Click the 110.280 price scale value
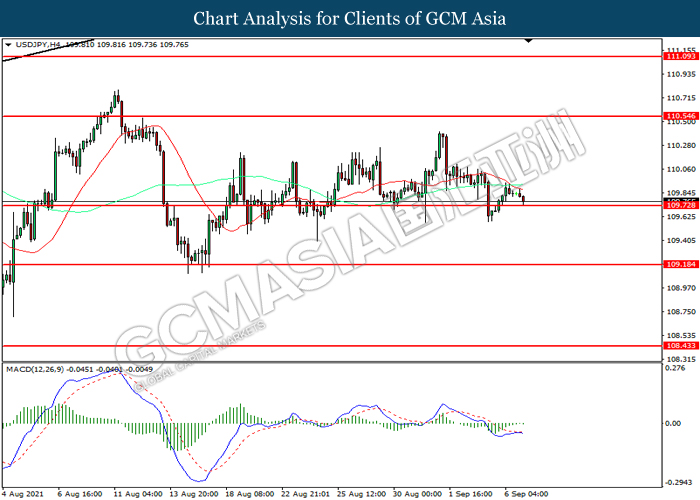700x500 pixels. (x=681, y=146)
